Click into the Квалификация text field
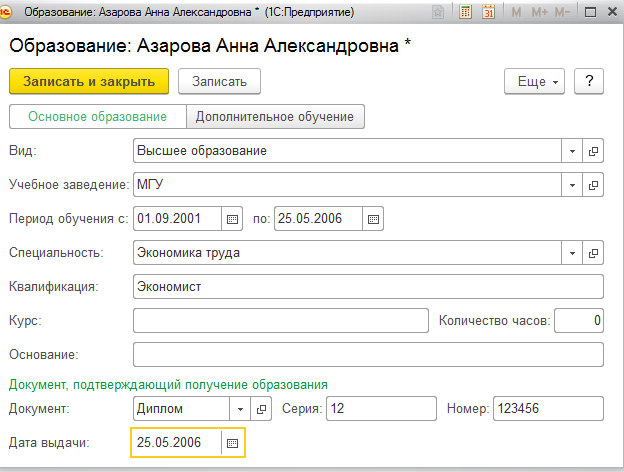This screenshot has width=624, height=472. pyautogui.click(x=368, y=287)
